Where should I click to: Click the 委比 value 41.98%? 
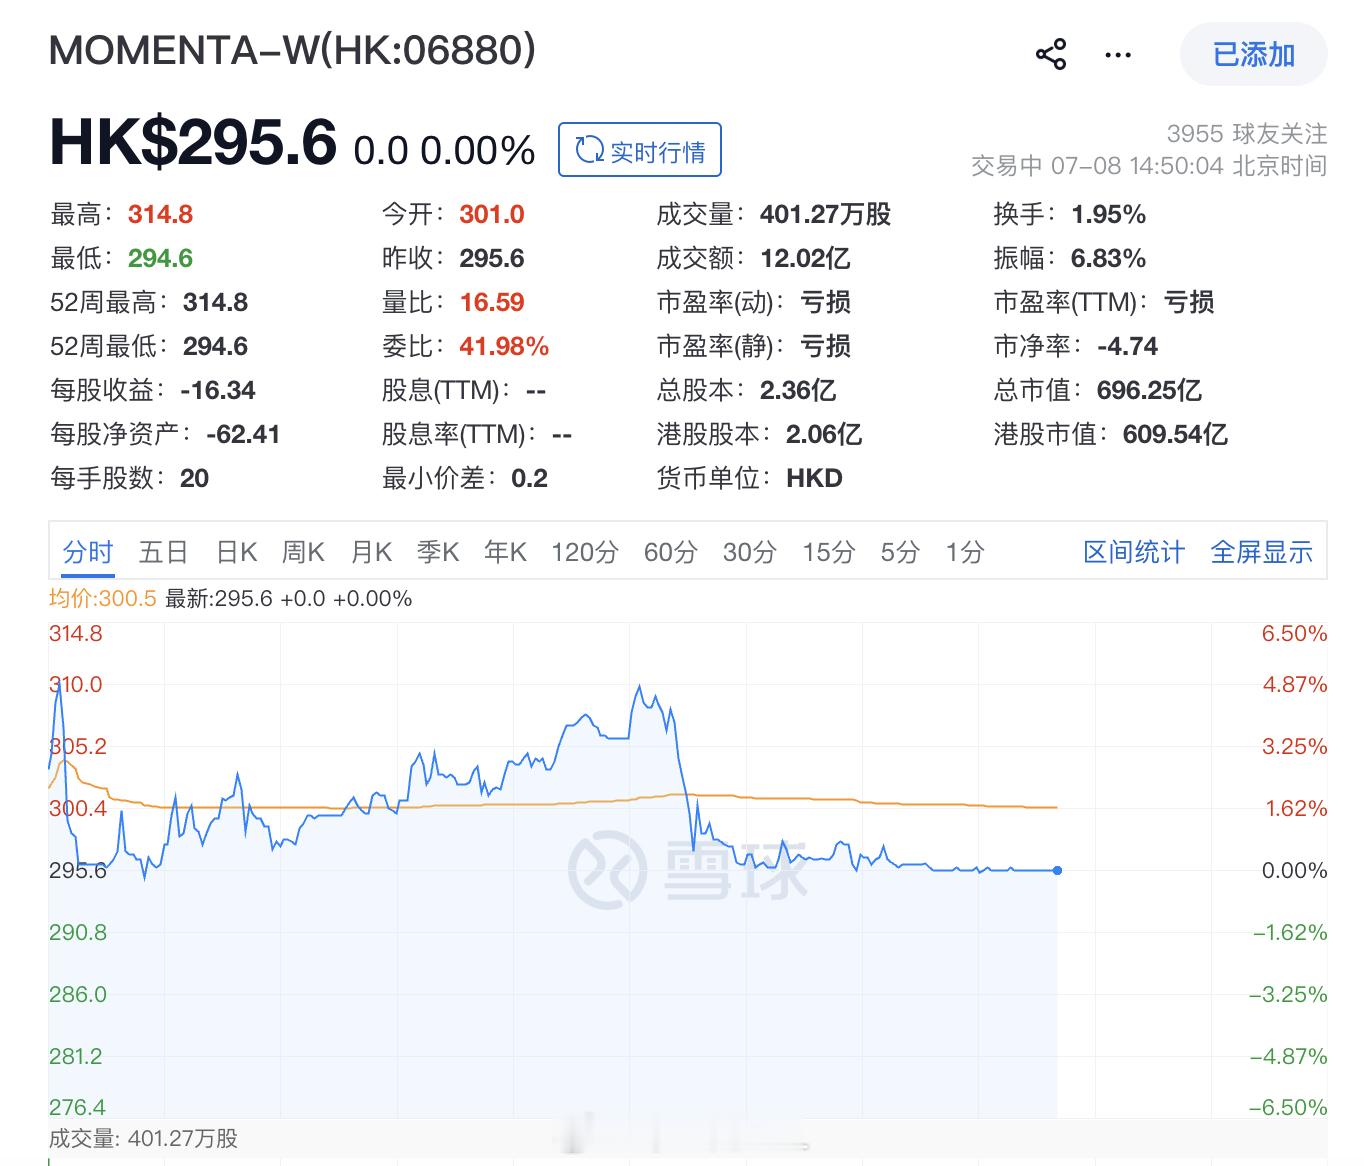tap(504, 346)
